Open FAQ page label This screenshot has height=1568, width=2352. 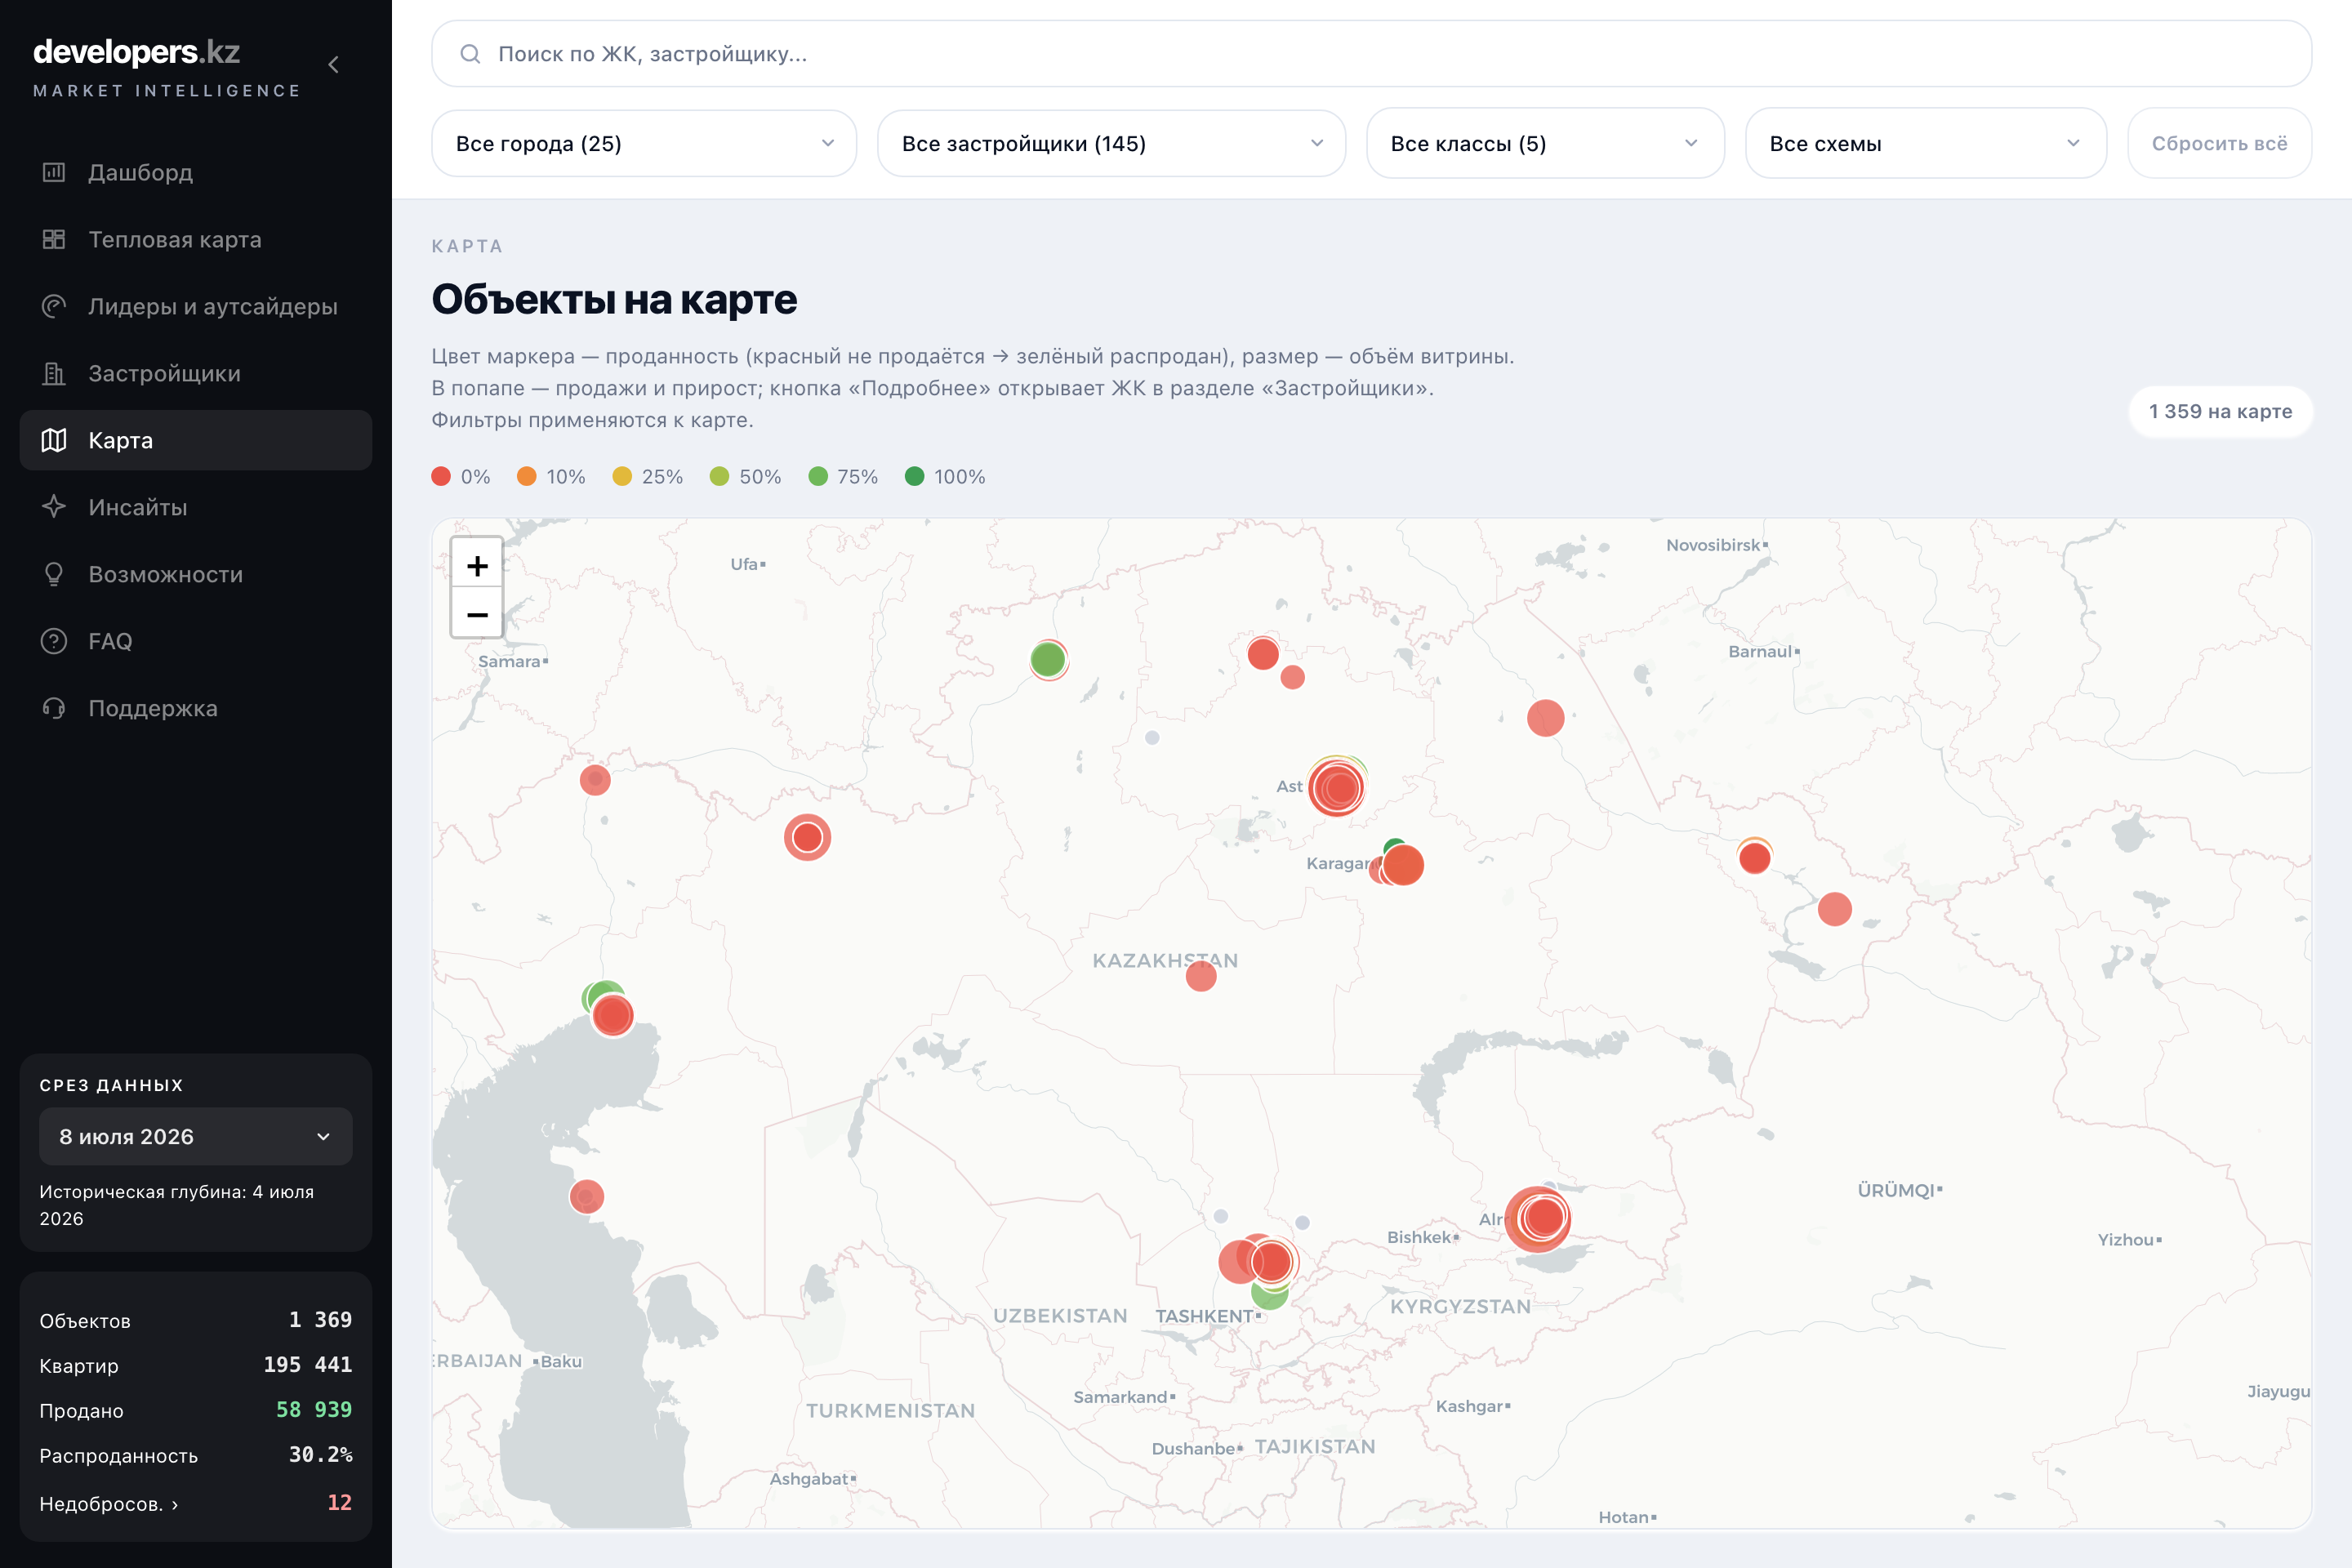(x=110, y=641)
